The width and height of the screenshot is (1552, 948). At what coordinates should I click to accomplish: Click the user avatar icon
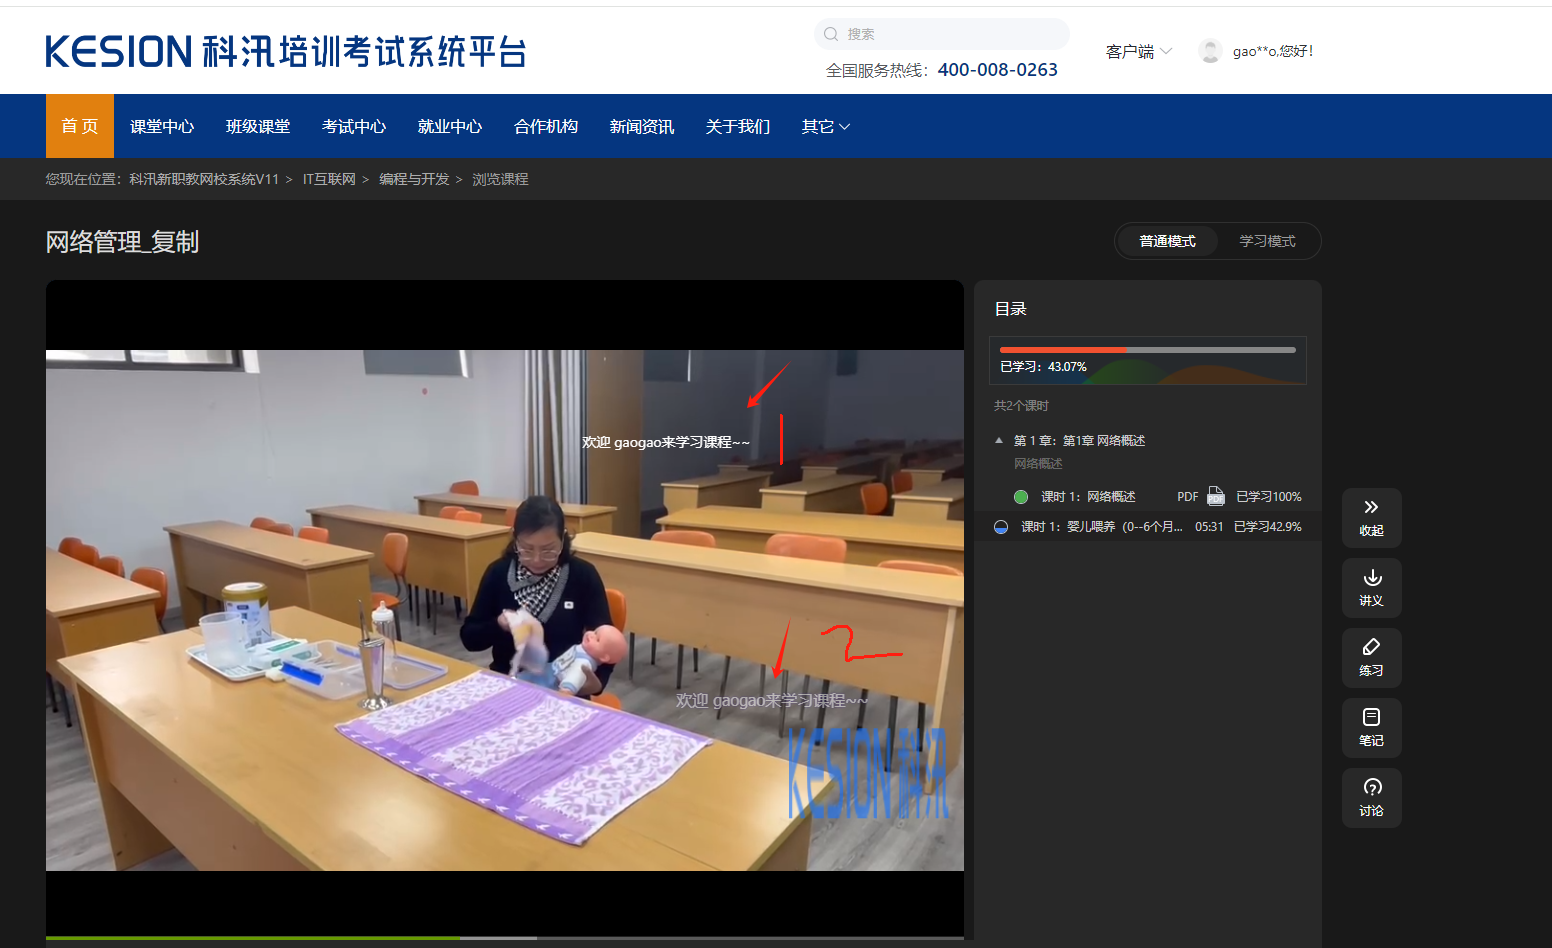pos(1210,51)
